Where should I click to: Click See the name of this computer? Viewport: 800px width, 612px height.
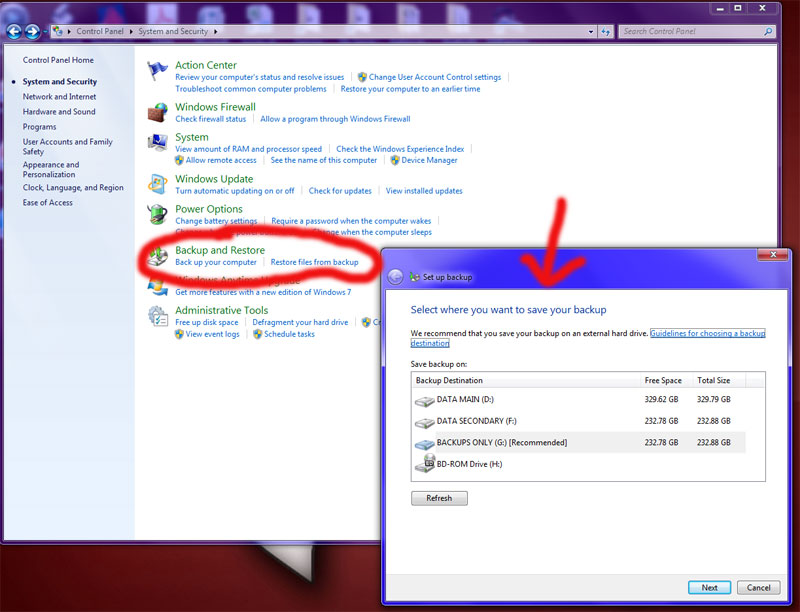(x=323, y=160)
